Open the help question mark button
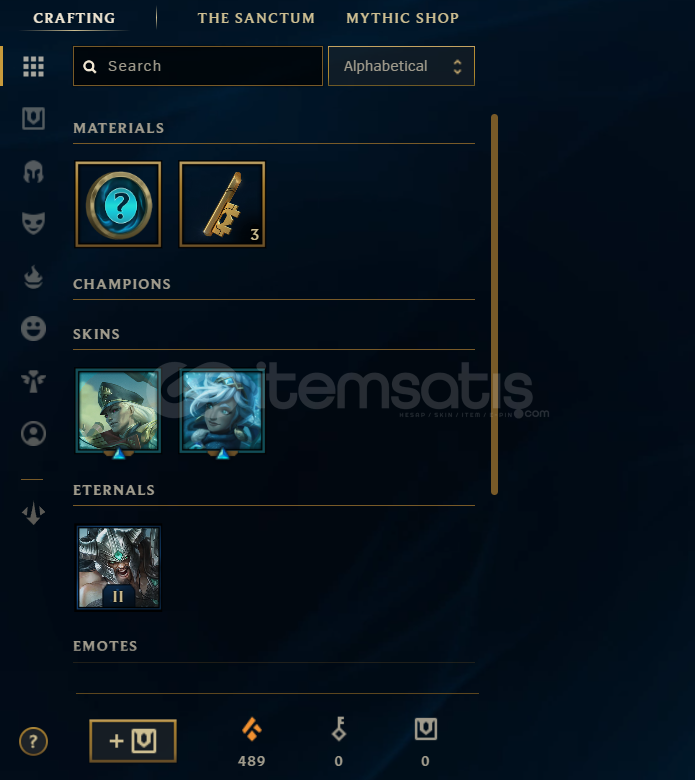The height and width of the screenshot is (780, 695). click(33, 741)
